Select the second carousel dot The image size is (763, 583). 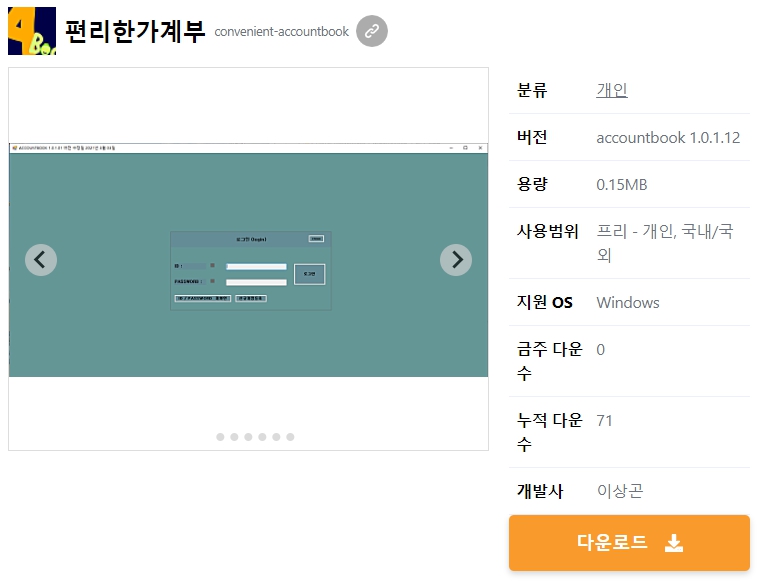coord(234,437)
